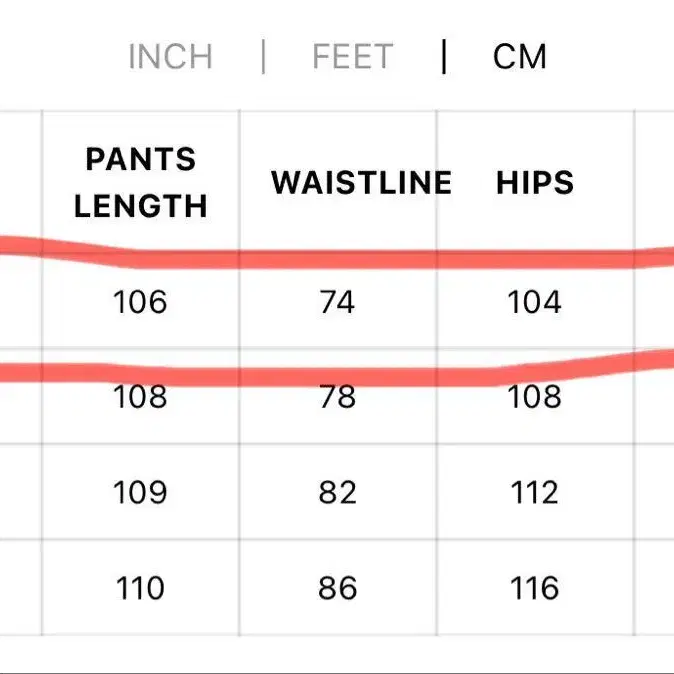Click the 108 value under HIPS
Image resolution: width=674 pixels, height=674 pixels.
[535, 397]
